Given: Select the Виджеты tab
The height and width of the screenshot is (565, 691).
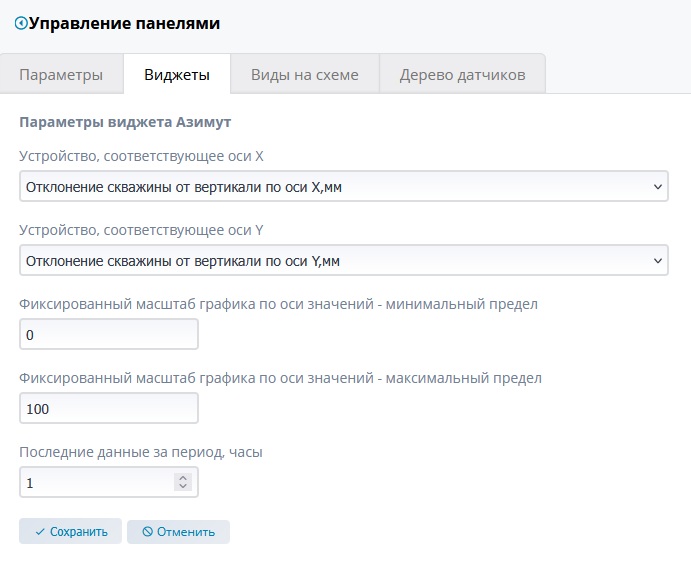Looking at the screenshot, I should (176, 75).
